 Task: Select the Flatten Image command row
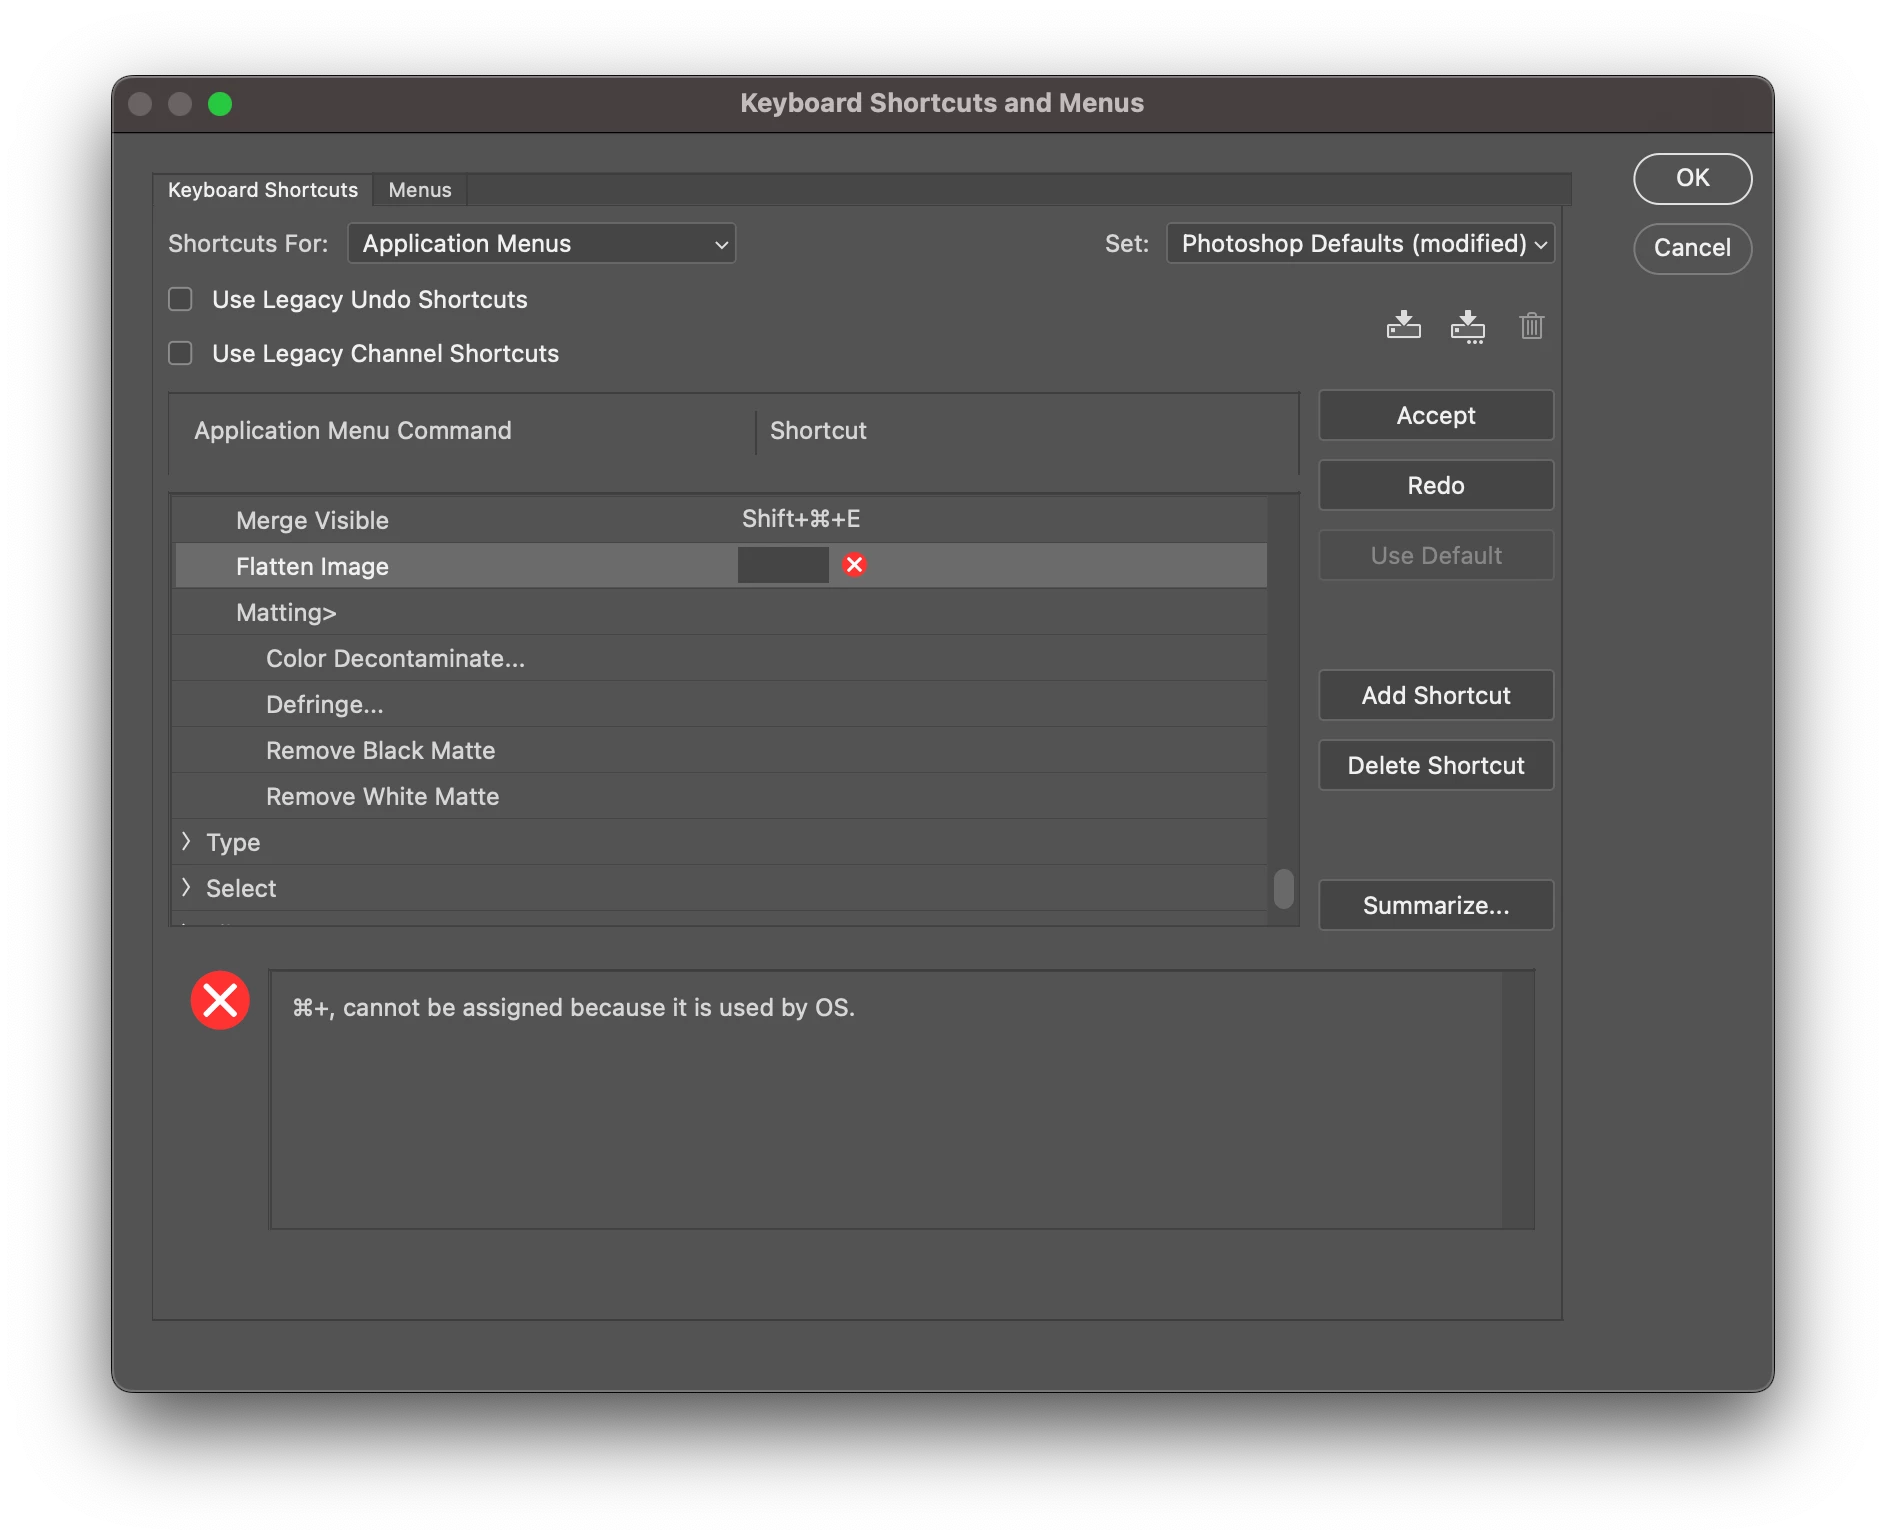click(720, 566)
